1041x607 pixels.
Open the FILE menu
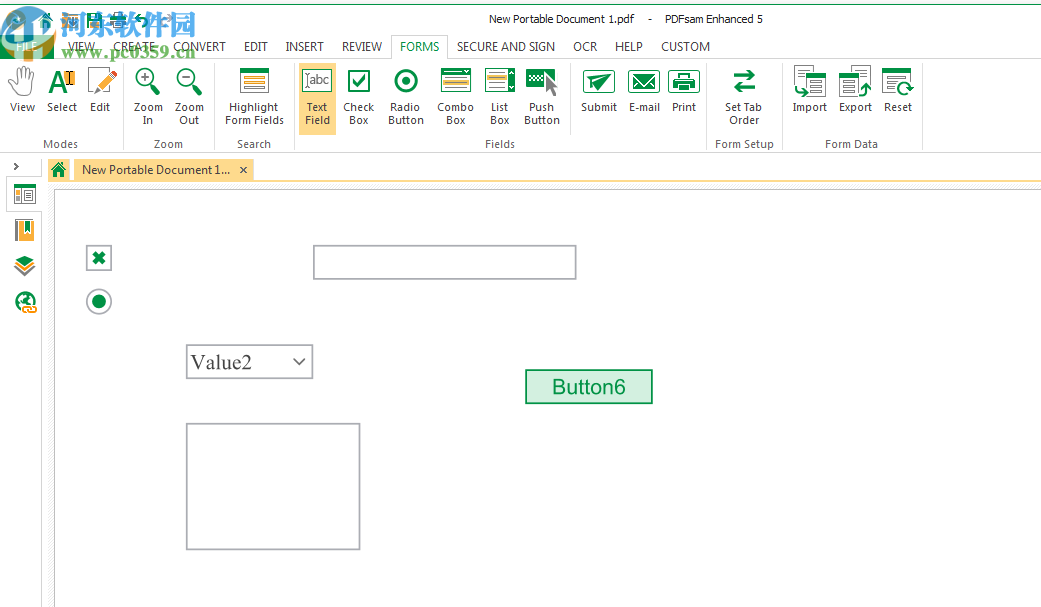pos(26,46)
